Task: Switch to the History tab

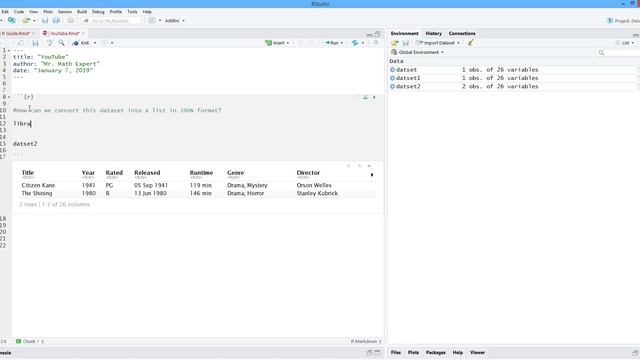Action: point(433,33)
